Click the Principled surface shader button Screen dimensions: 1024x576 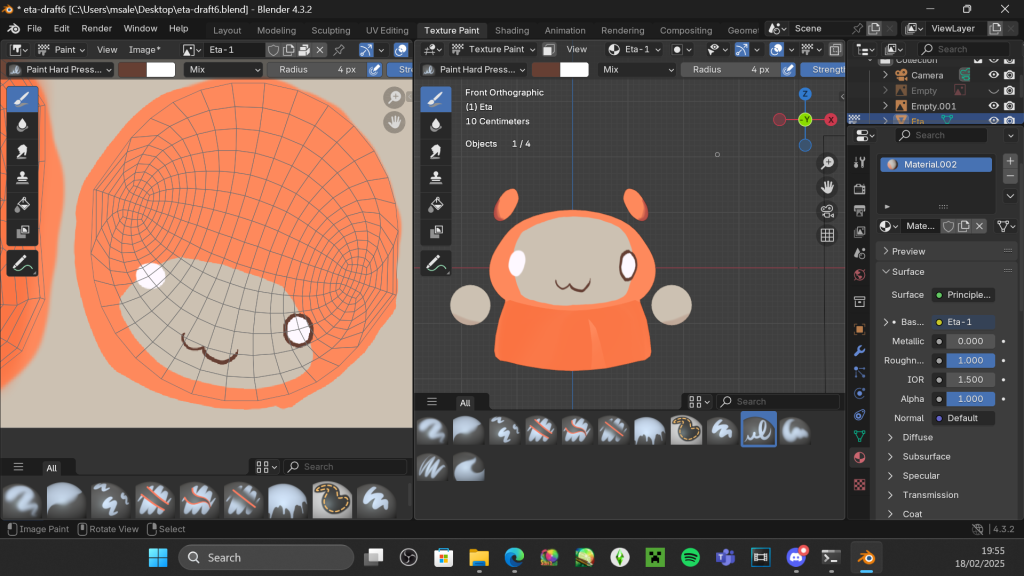963,295
